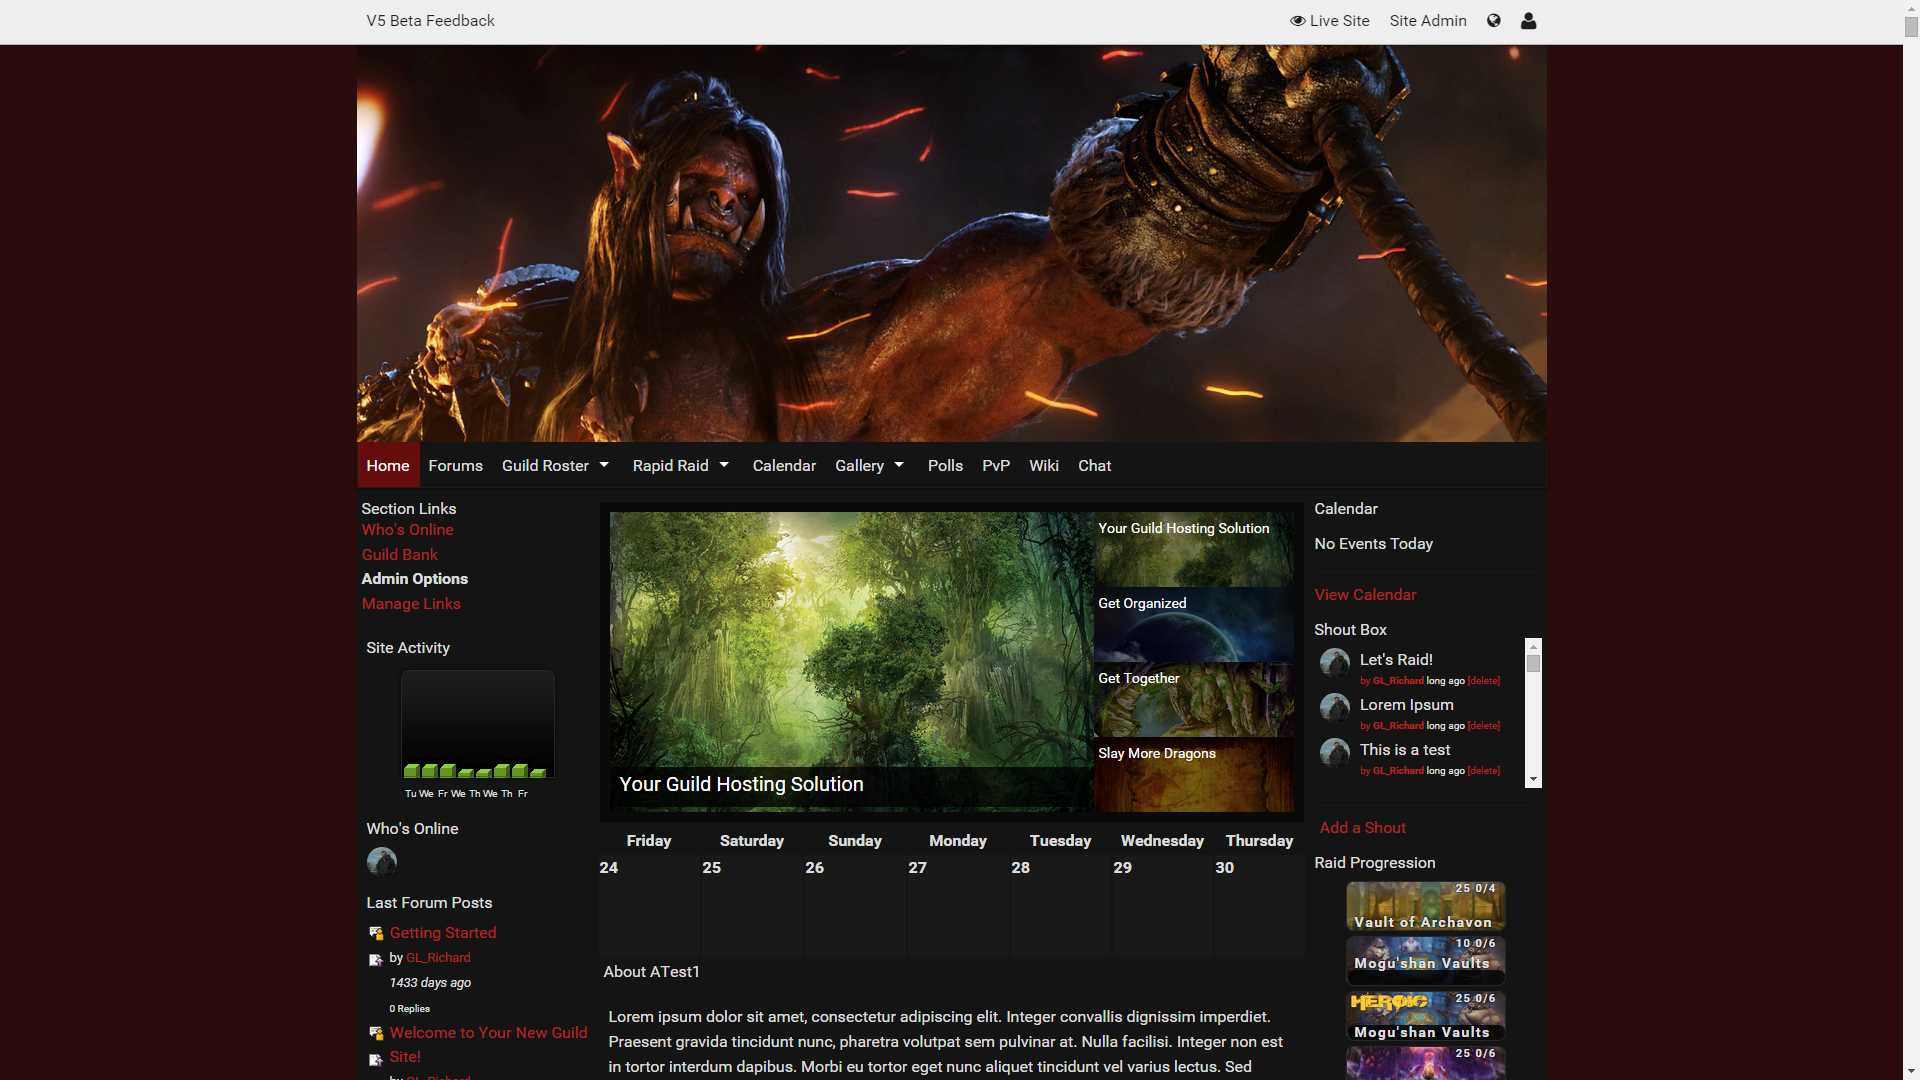Open Site Admin
The image size is (1920, 1080).
pos(1427,20)
